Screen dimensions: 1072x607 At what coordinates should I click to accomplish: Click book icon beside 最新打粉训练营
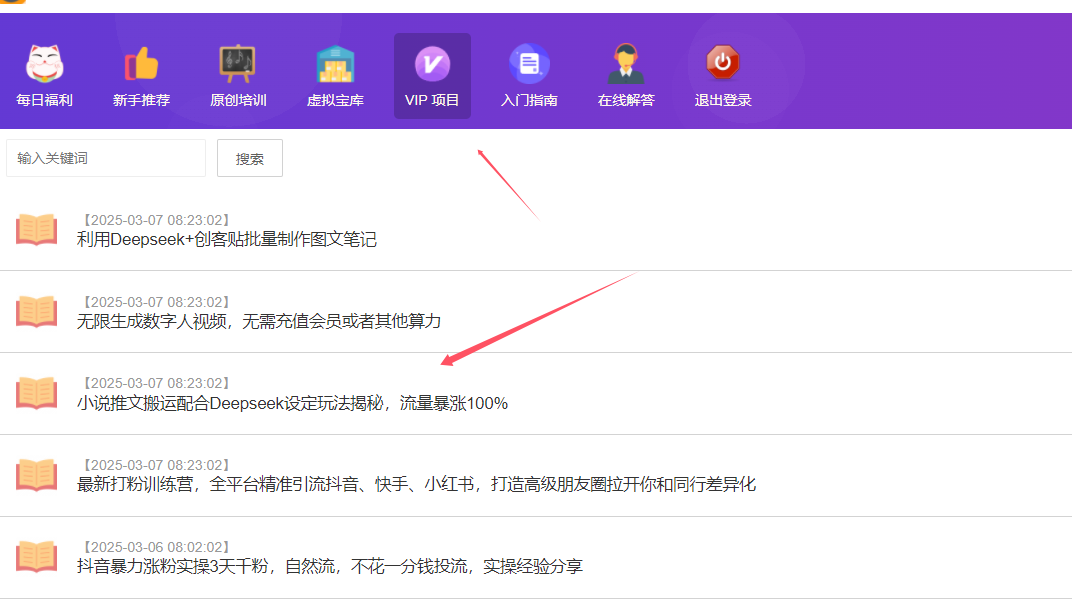[x=37, y=475]
